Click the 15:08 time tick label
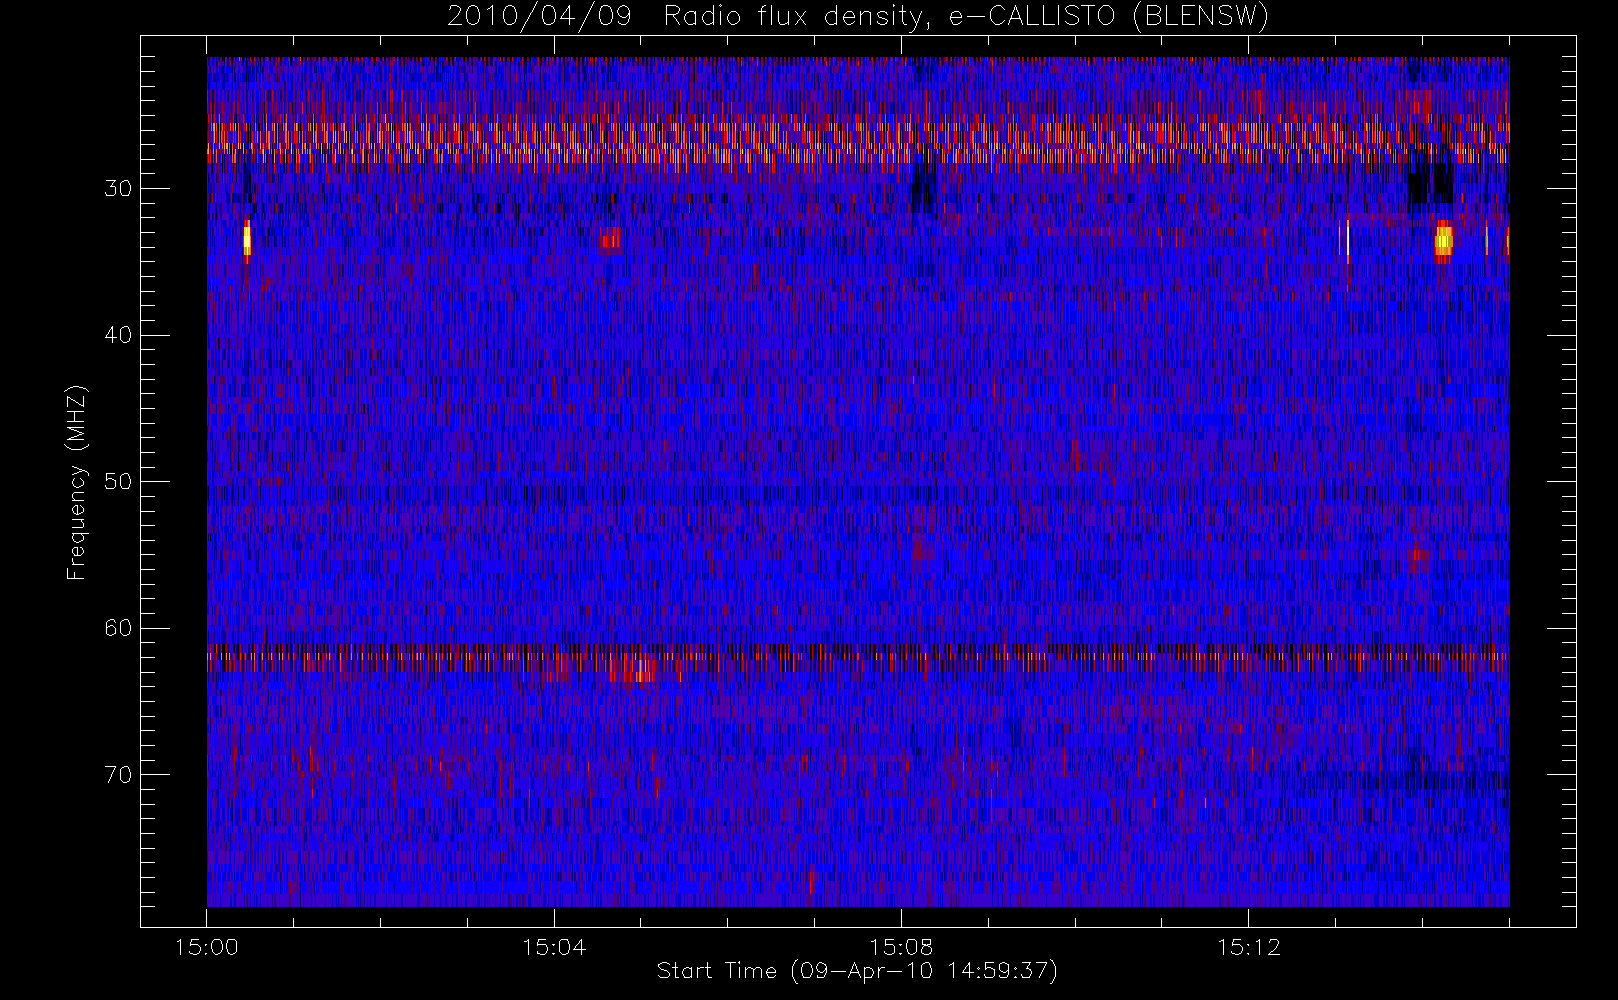 pos(901,947)
